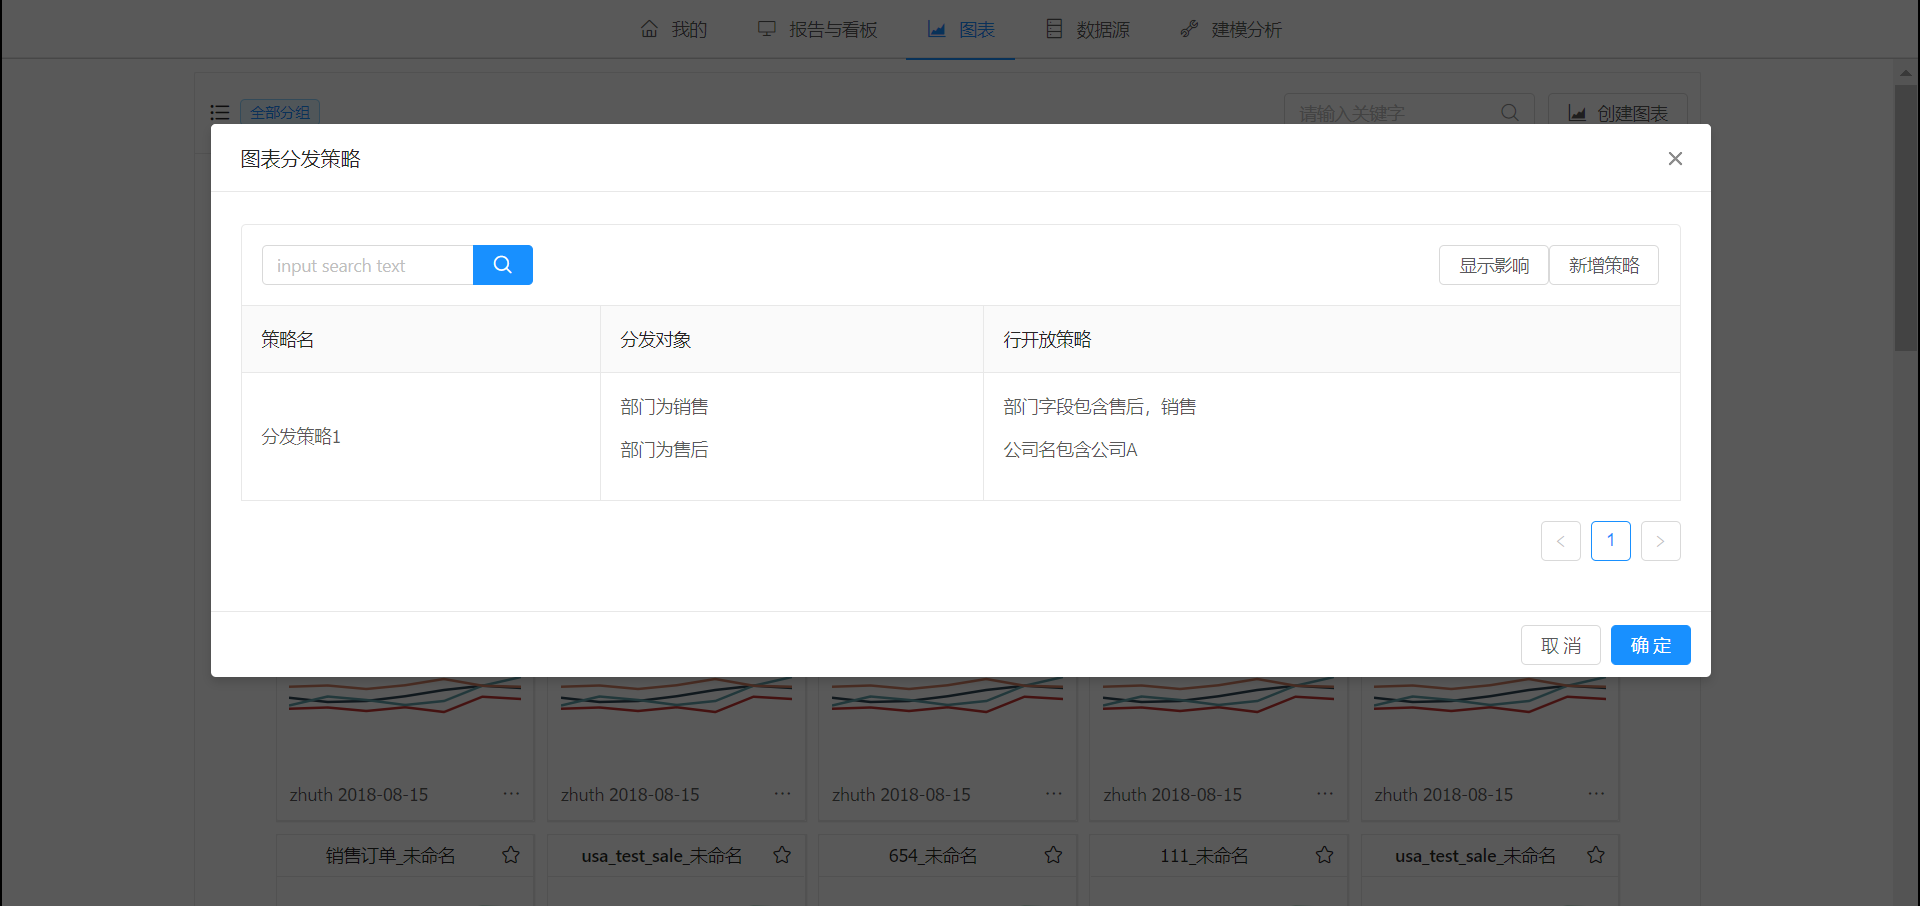Toggle favorite star on 111_未命名
1920x906 pixels.
tap(1324, 855)
